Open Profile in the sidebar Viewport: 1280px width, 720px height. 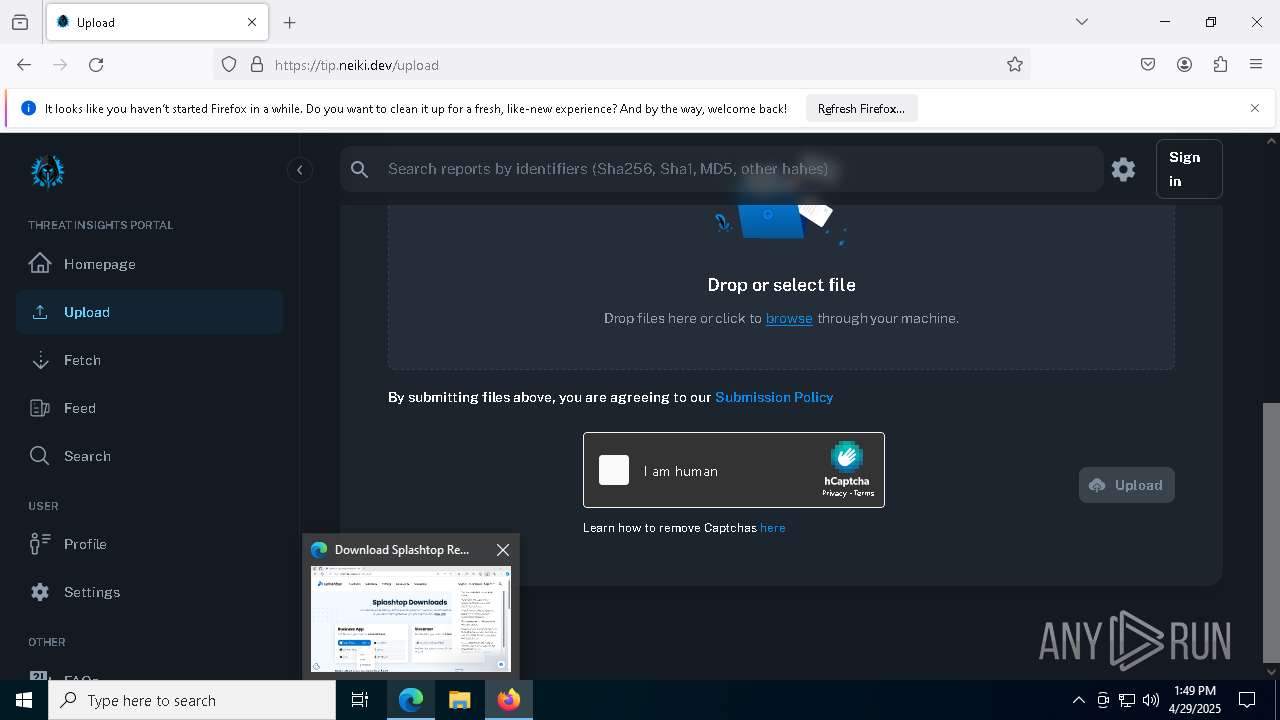click(x=150, y=544)
